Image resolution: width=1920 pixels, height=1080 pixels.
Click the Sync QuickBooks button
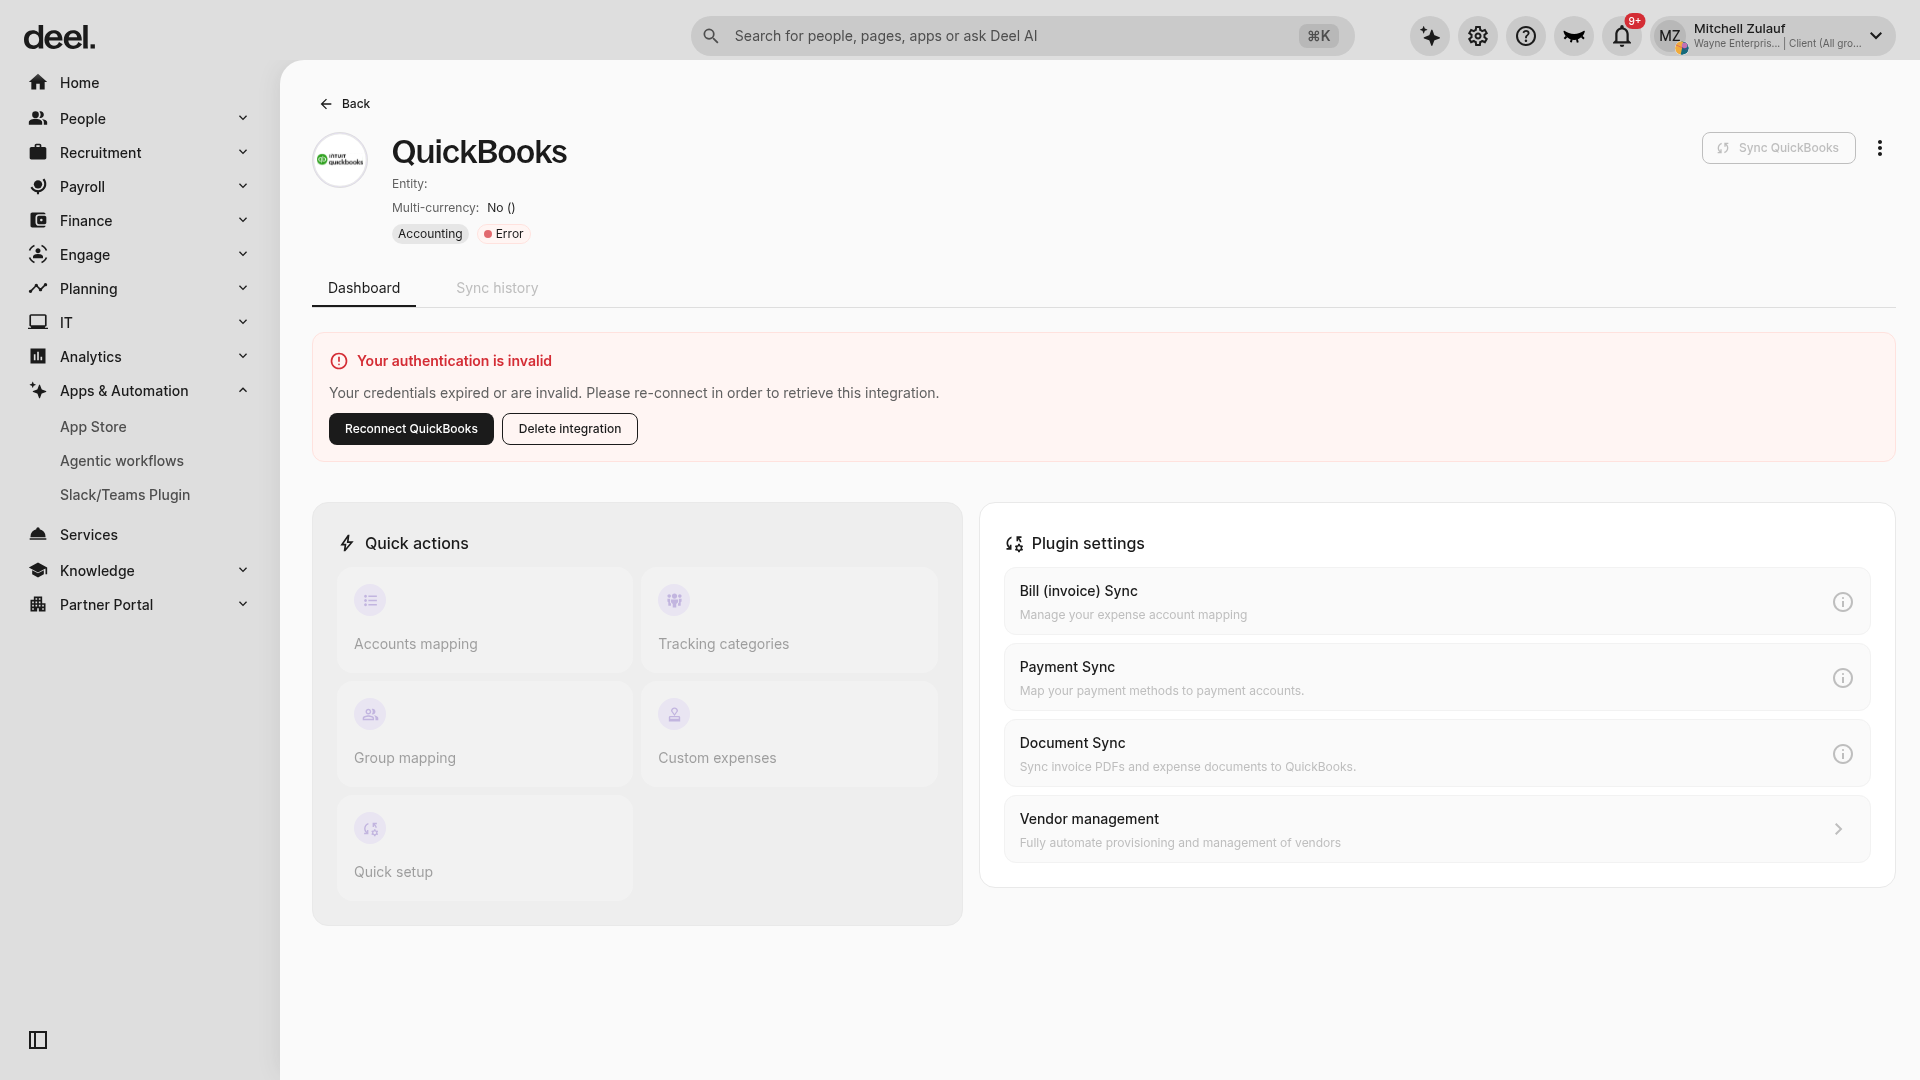click(x=1779, y=148)
